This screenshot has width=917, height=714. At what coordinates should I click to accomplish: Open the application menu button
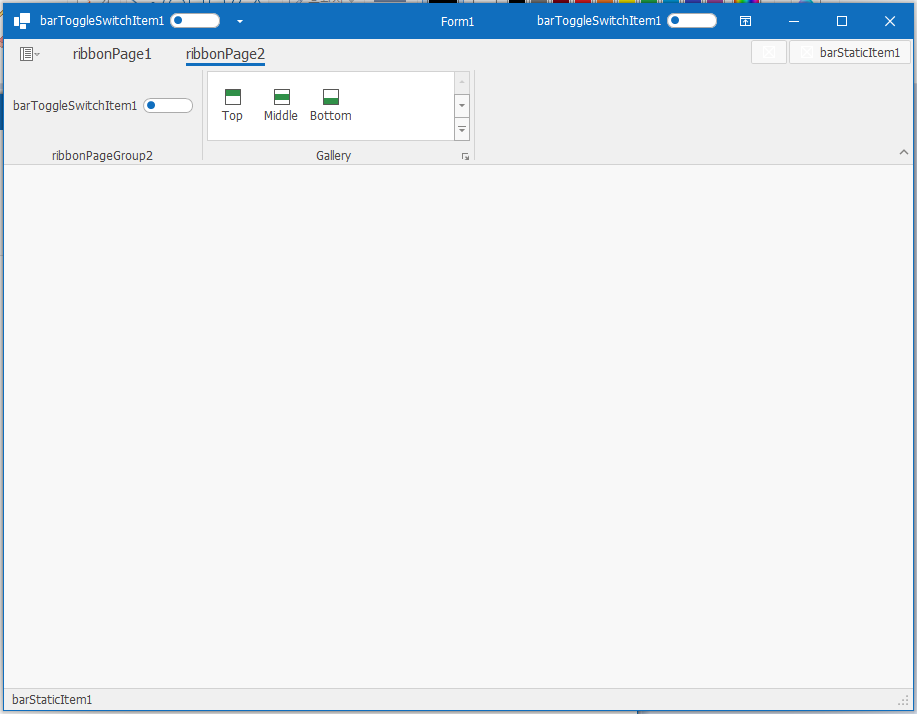point(29,54)
